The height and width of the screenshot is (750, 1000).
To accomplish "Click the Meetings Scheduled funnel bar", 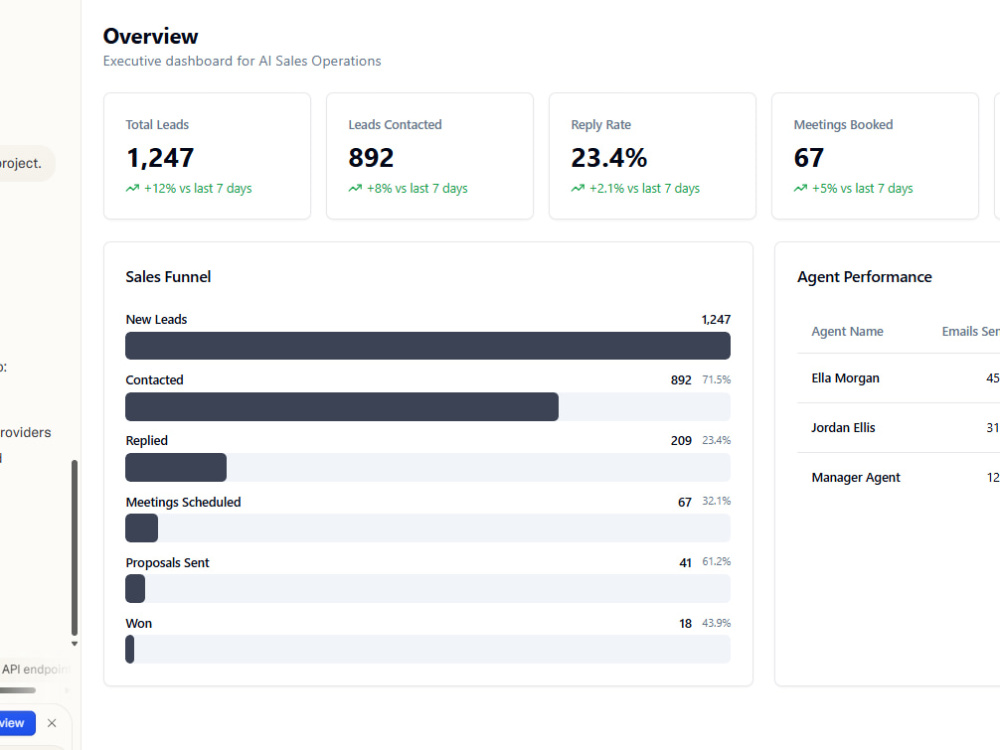I will pos(427,528).
